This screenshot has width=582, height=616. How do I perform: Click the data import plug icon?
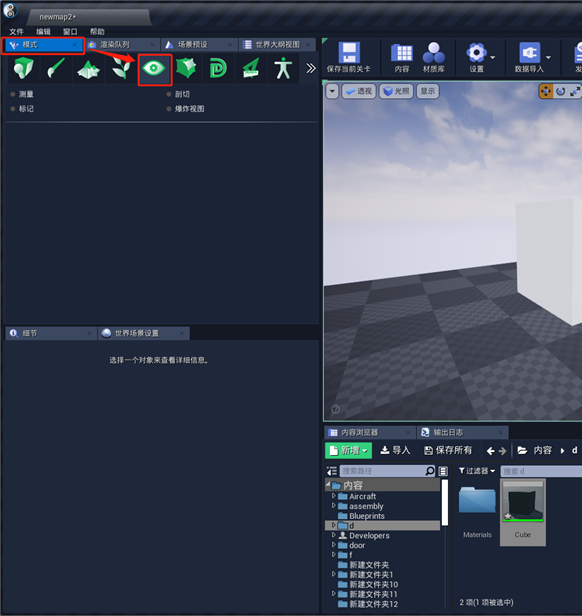tap(529, 53)
